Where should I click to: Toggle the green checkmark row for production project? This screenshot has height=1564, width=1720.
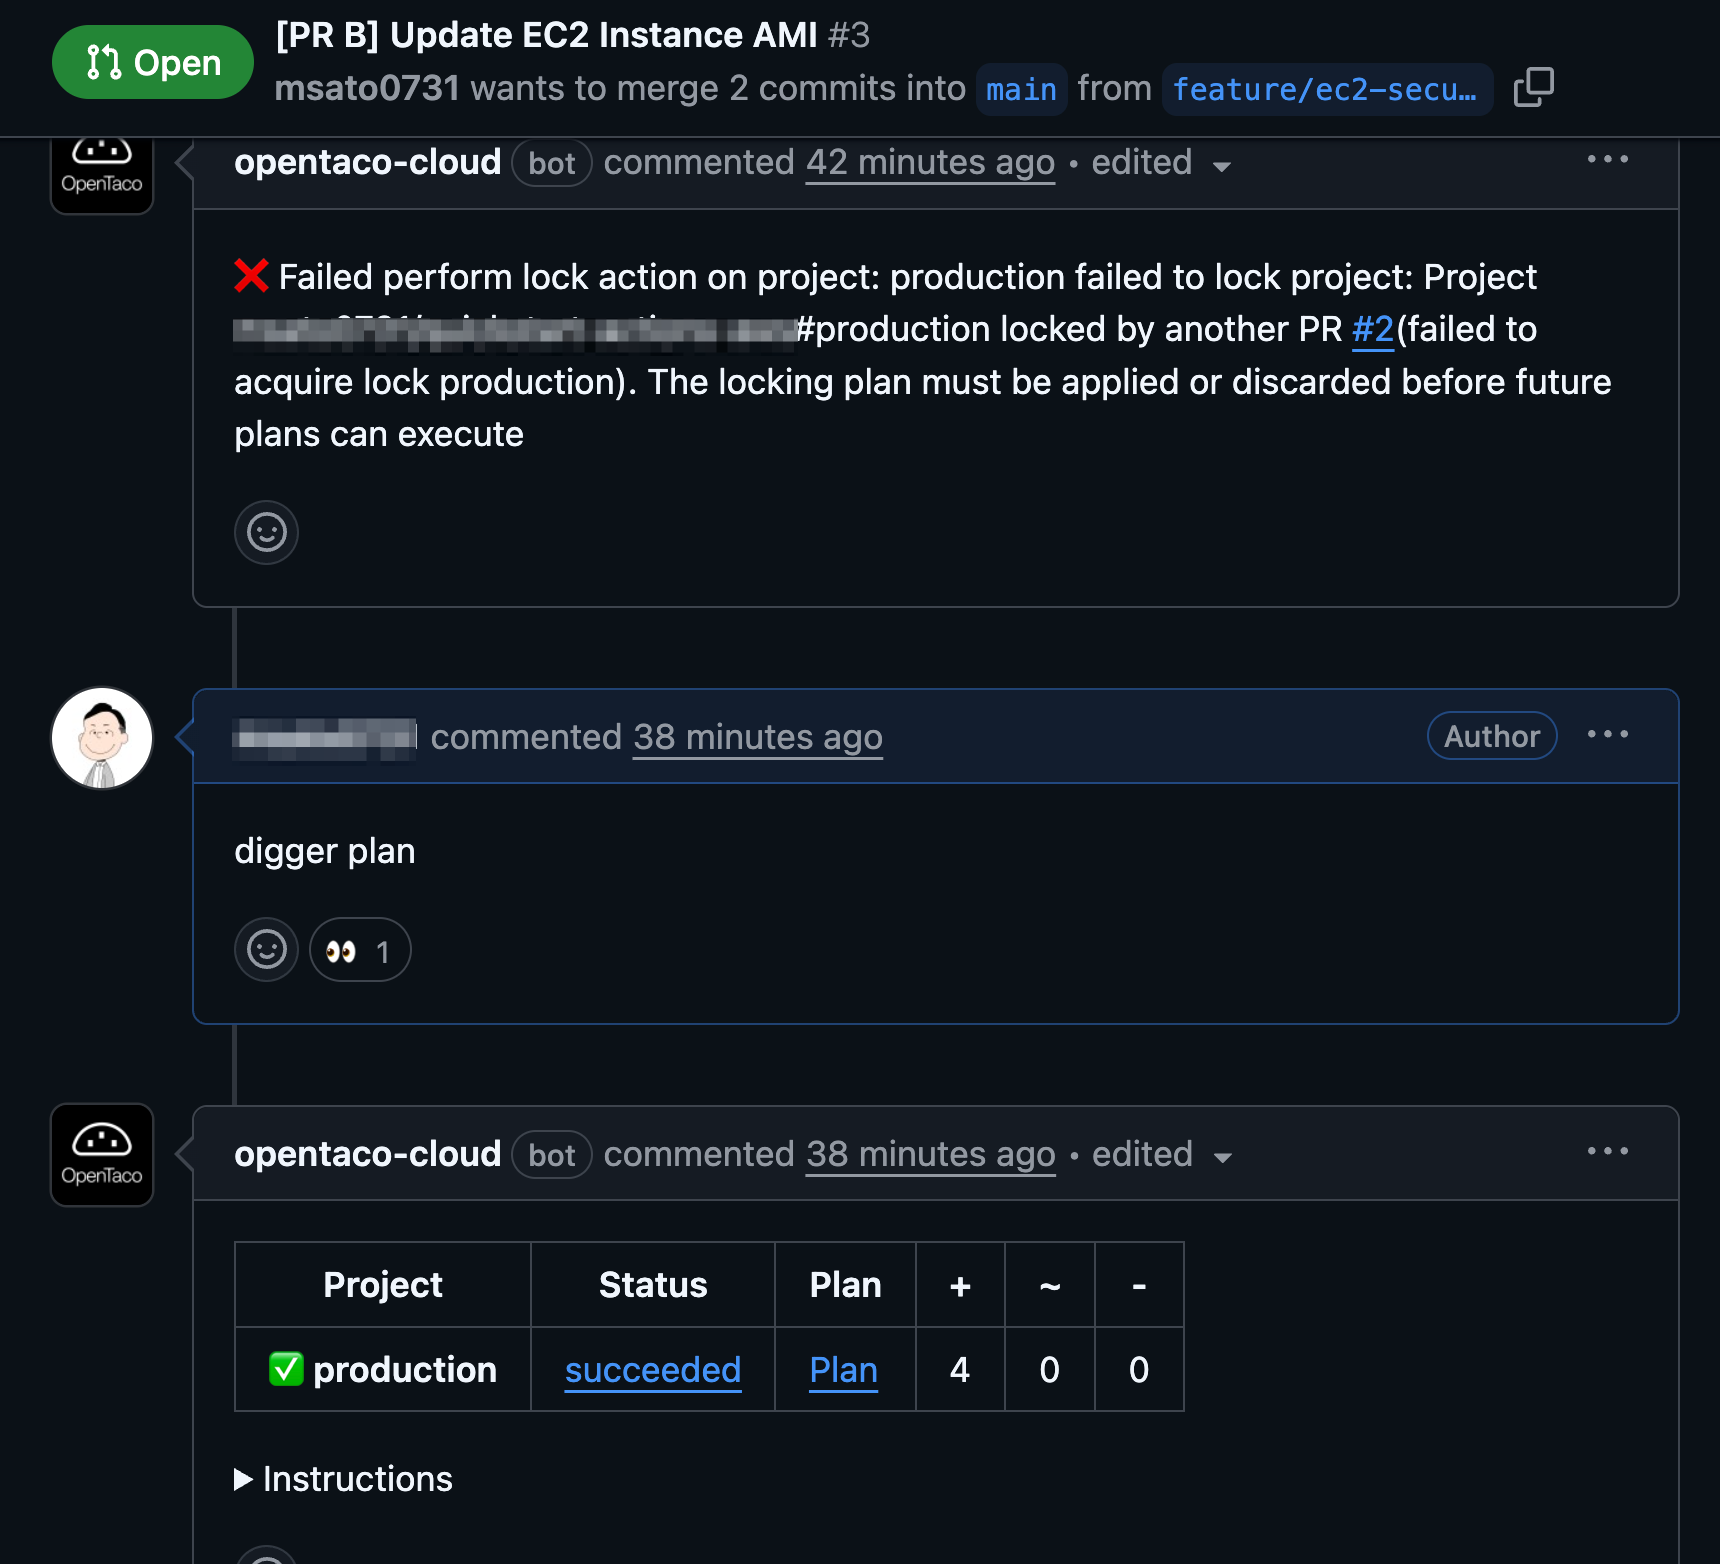pos(285,1369)
